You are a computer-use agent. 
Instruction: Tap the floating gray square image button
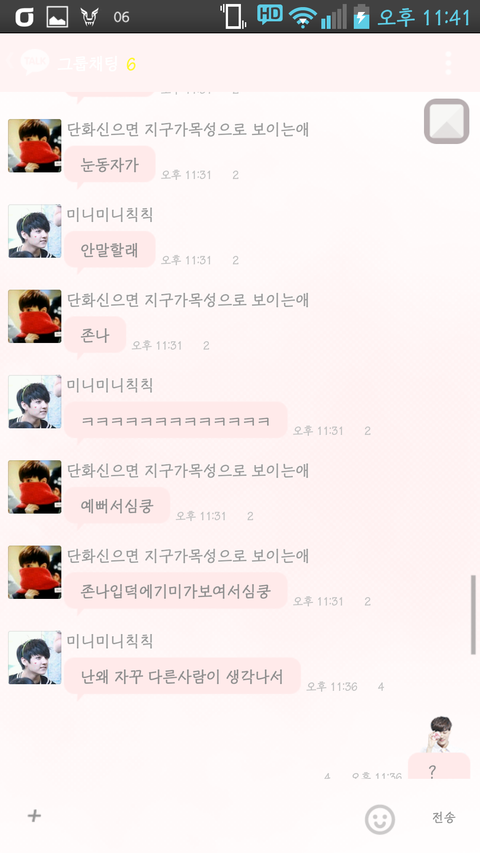pyautogui.click(x=446, y=121)
